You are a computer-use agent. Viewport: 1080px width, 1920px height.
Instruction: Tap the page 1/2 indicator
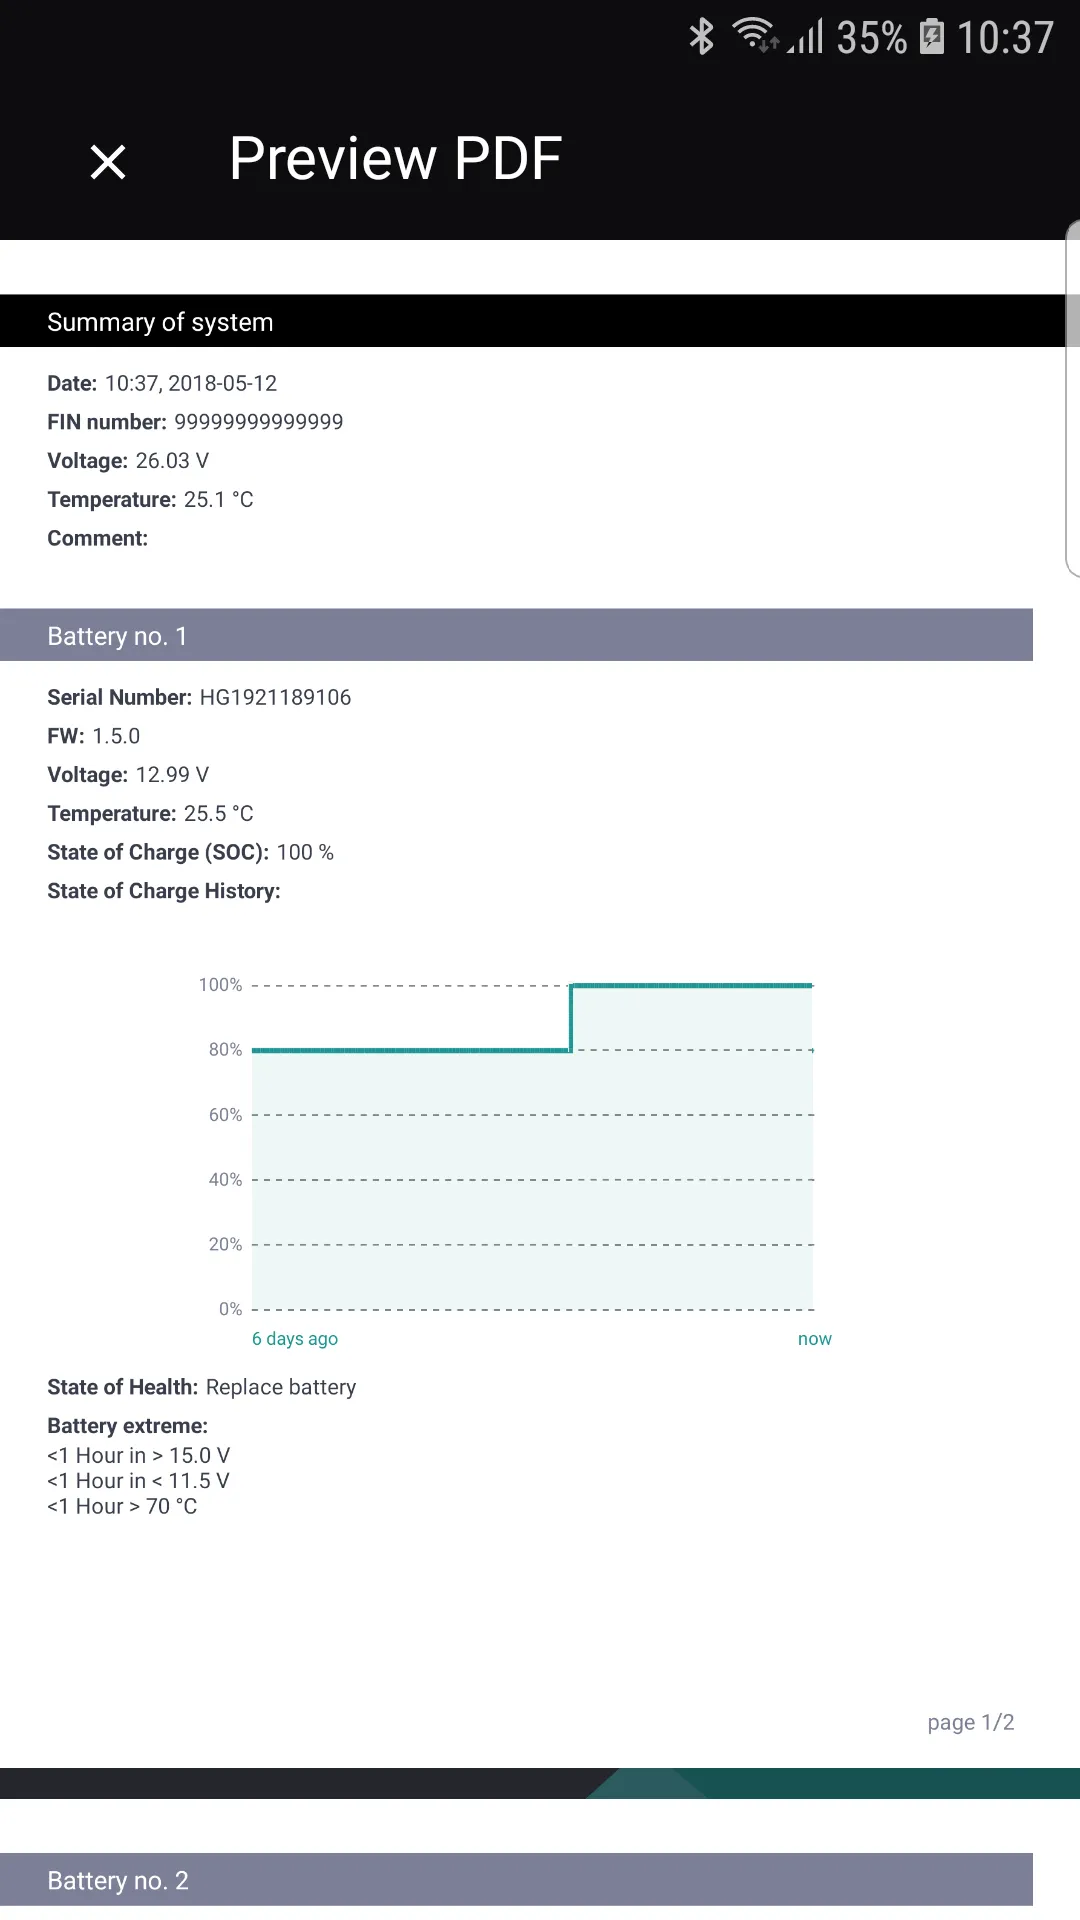pos(970,1722)
